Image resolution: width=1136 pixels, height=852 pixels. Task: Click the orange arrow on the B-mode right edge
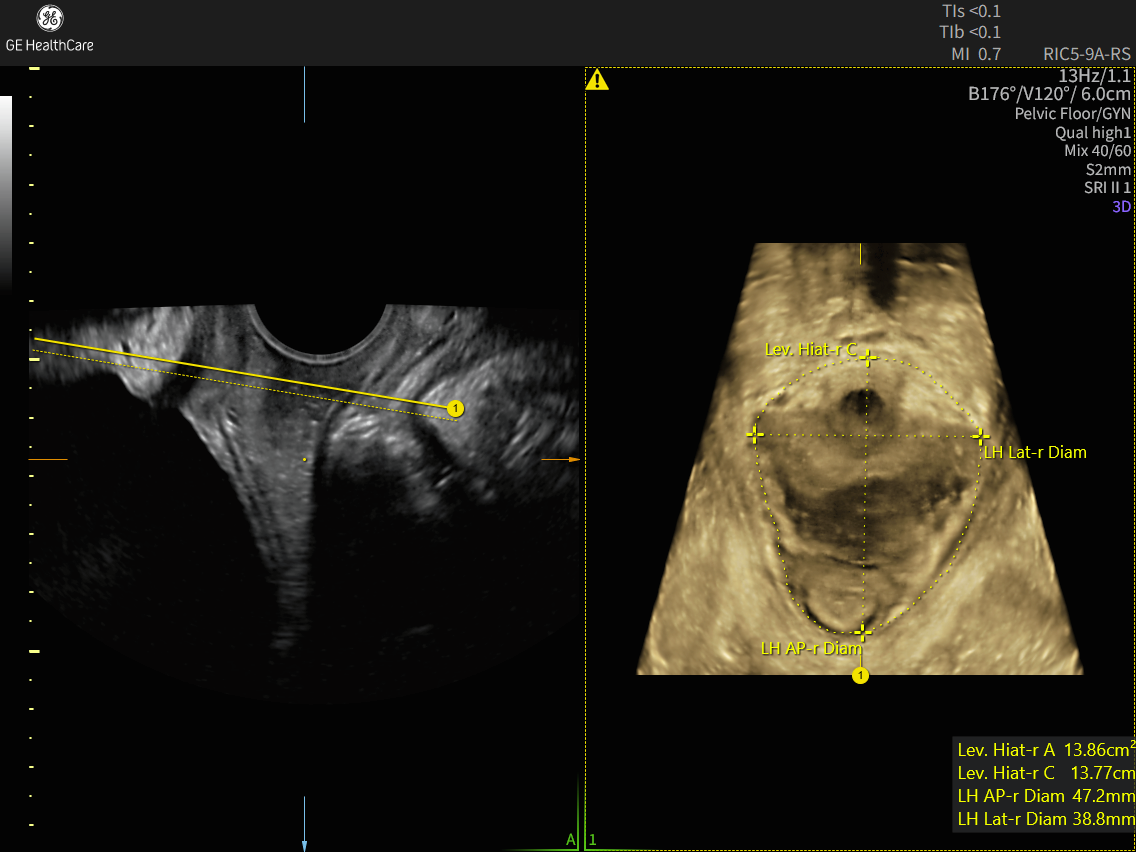tap(573, 459)
